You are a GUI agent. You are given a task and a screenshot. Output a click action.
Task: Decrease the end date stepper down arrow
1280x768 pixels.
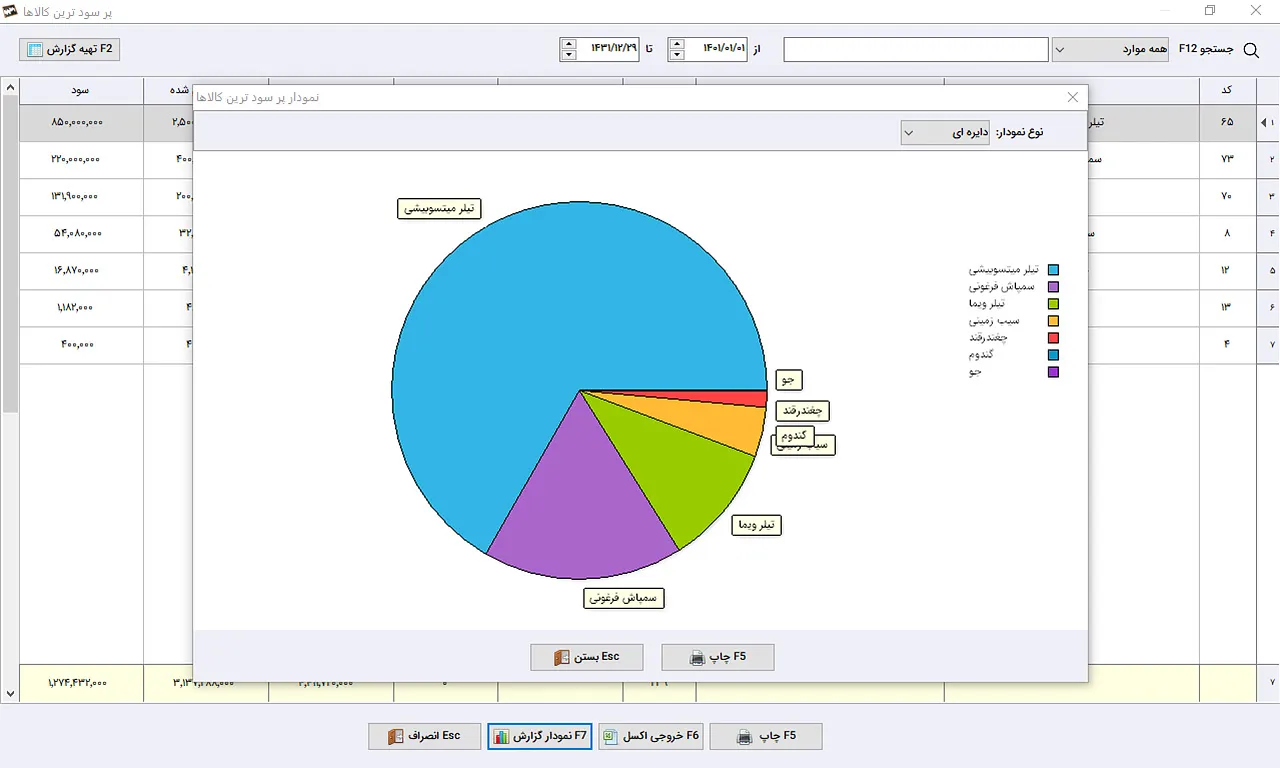(569, 55)
